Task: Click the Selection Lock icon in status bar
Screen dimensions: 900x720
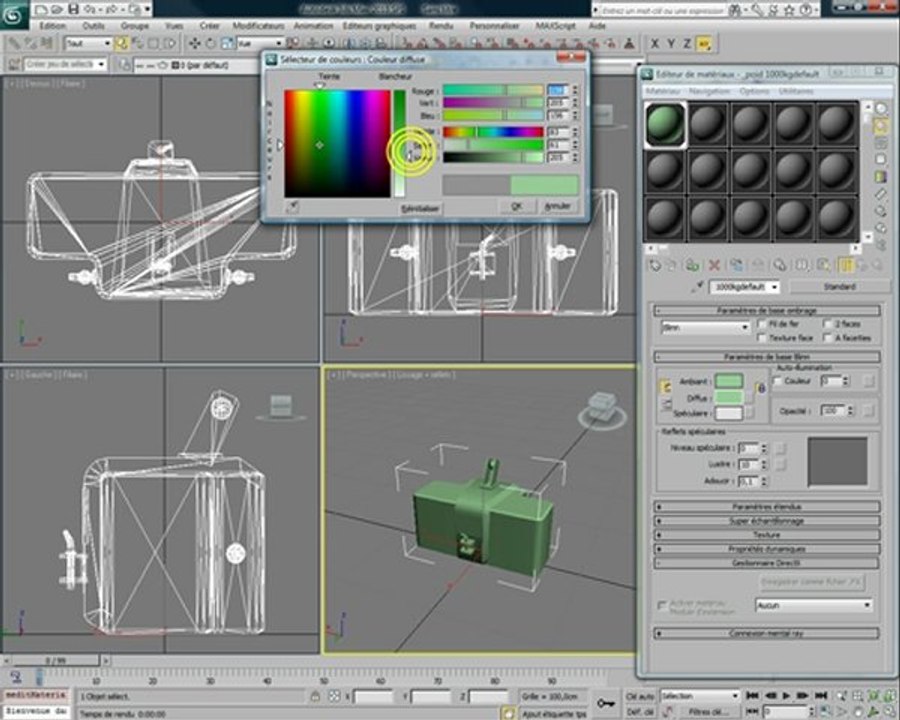Action: tap(315, 696)
